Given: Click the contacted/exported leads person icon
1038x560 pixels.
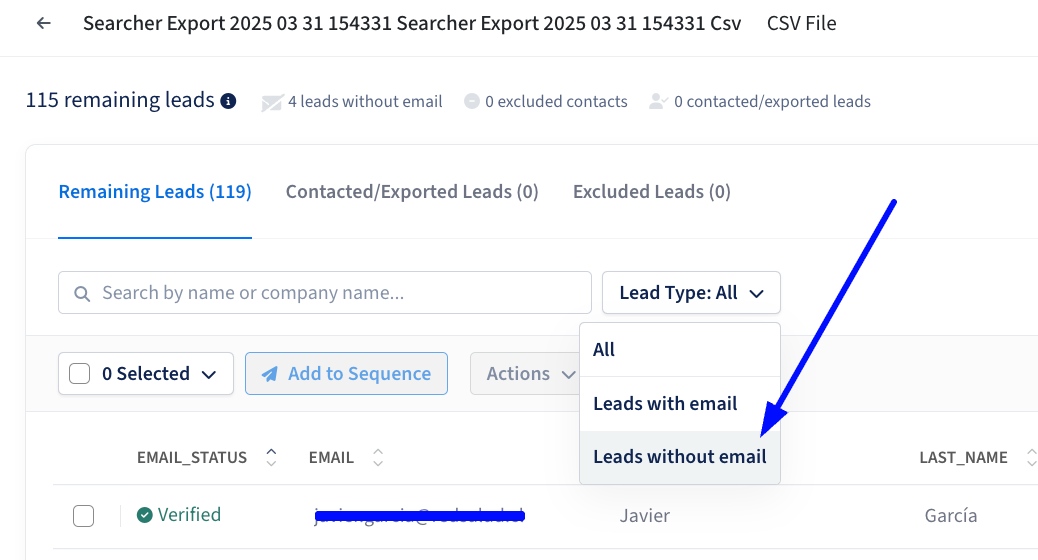Looking at the screenshot, I should (x=658, y=101).
